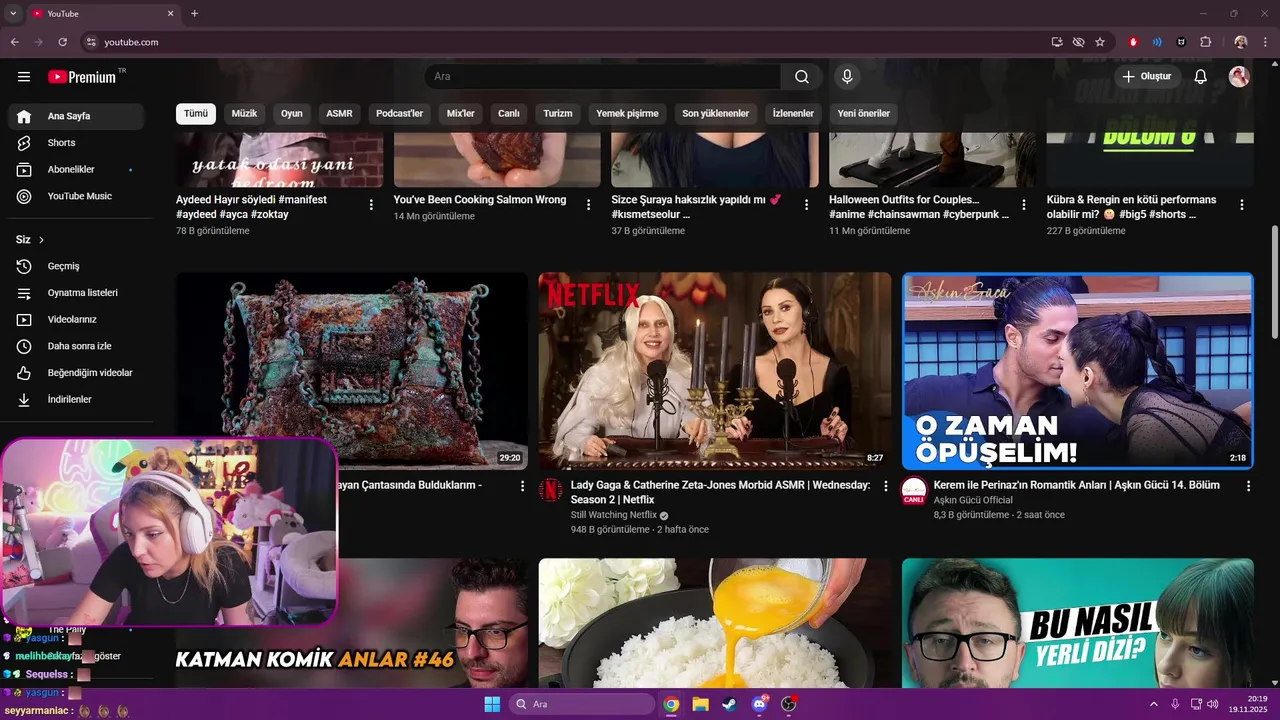1280x720 pixels.
Task: Click the page vertical scrollbar thumb
Action: pyautogui.click(x=1274, y=282)
